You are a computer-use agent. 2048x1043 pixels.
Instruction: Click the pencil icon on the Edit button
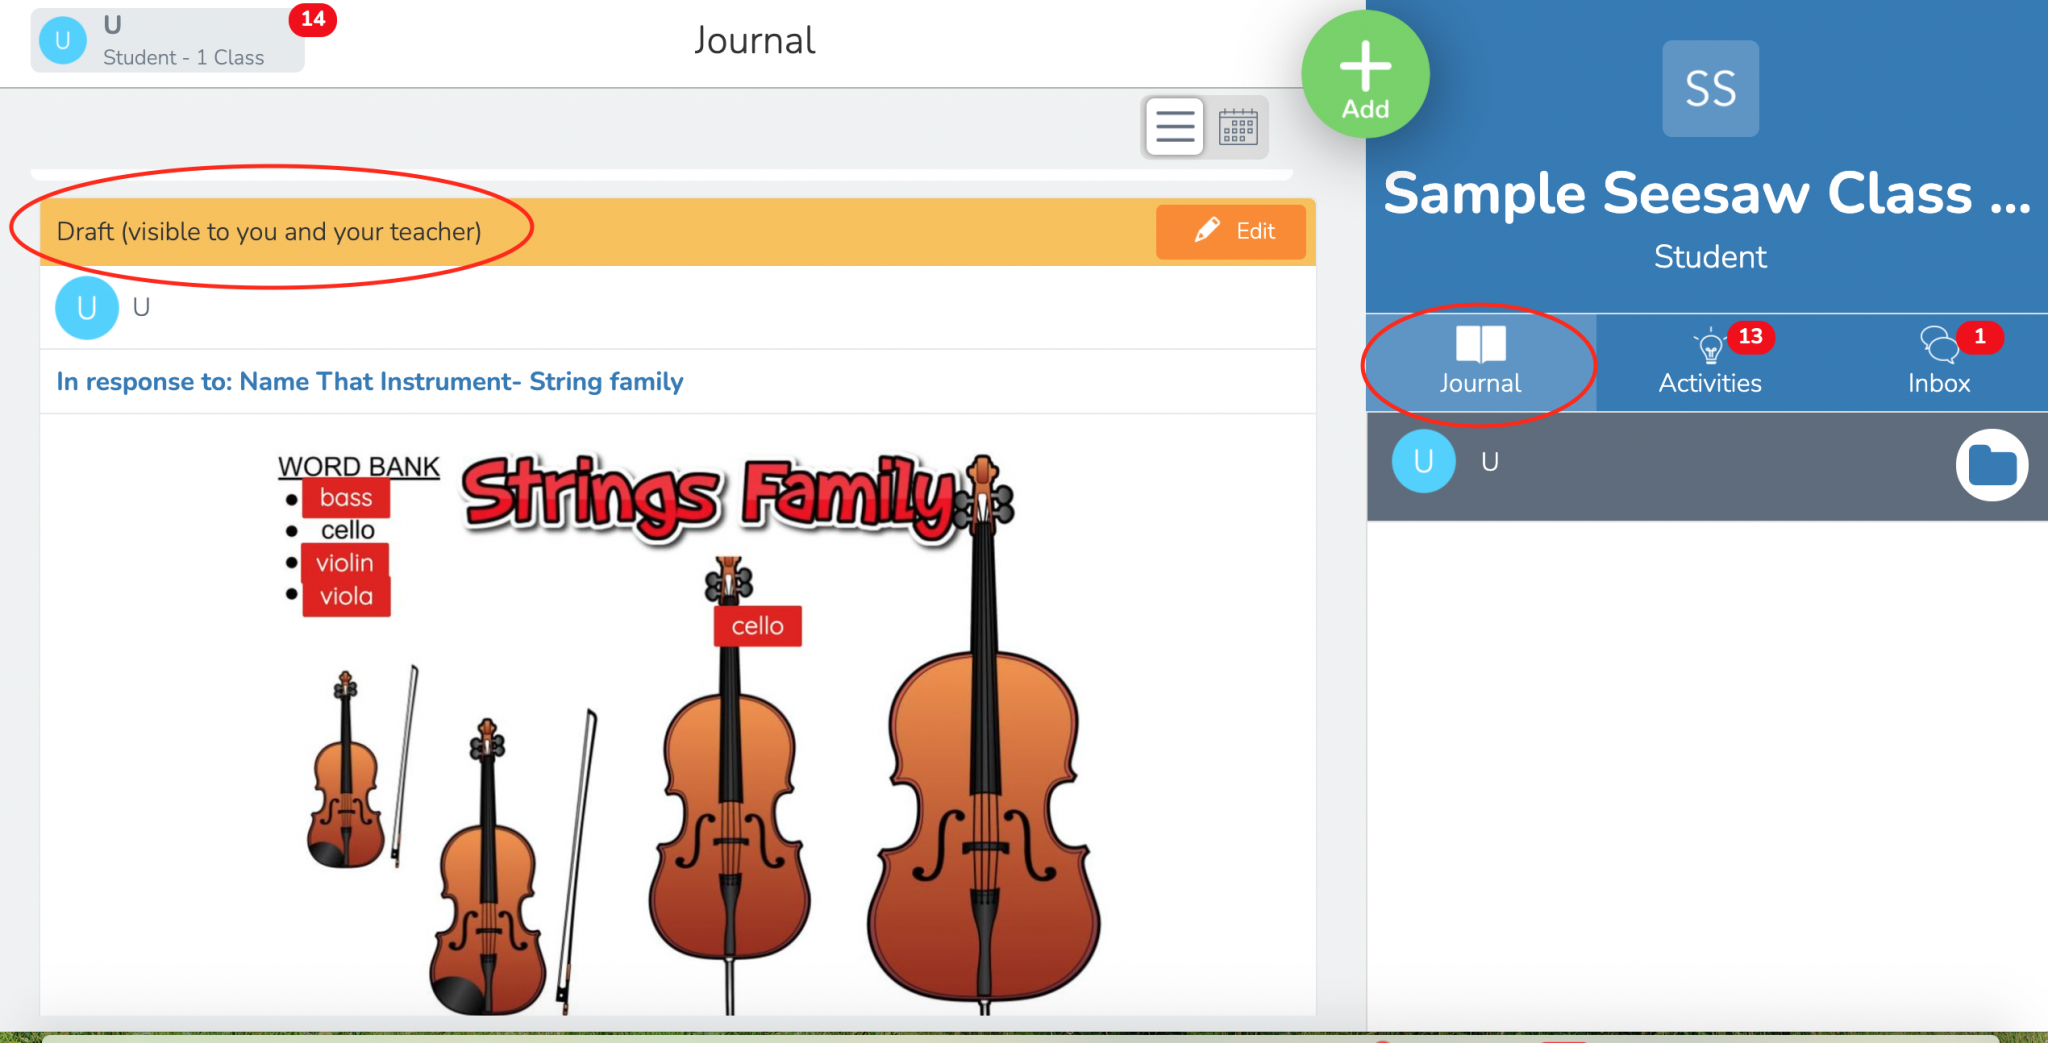(1209, 231)
